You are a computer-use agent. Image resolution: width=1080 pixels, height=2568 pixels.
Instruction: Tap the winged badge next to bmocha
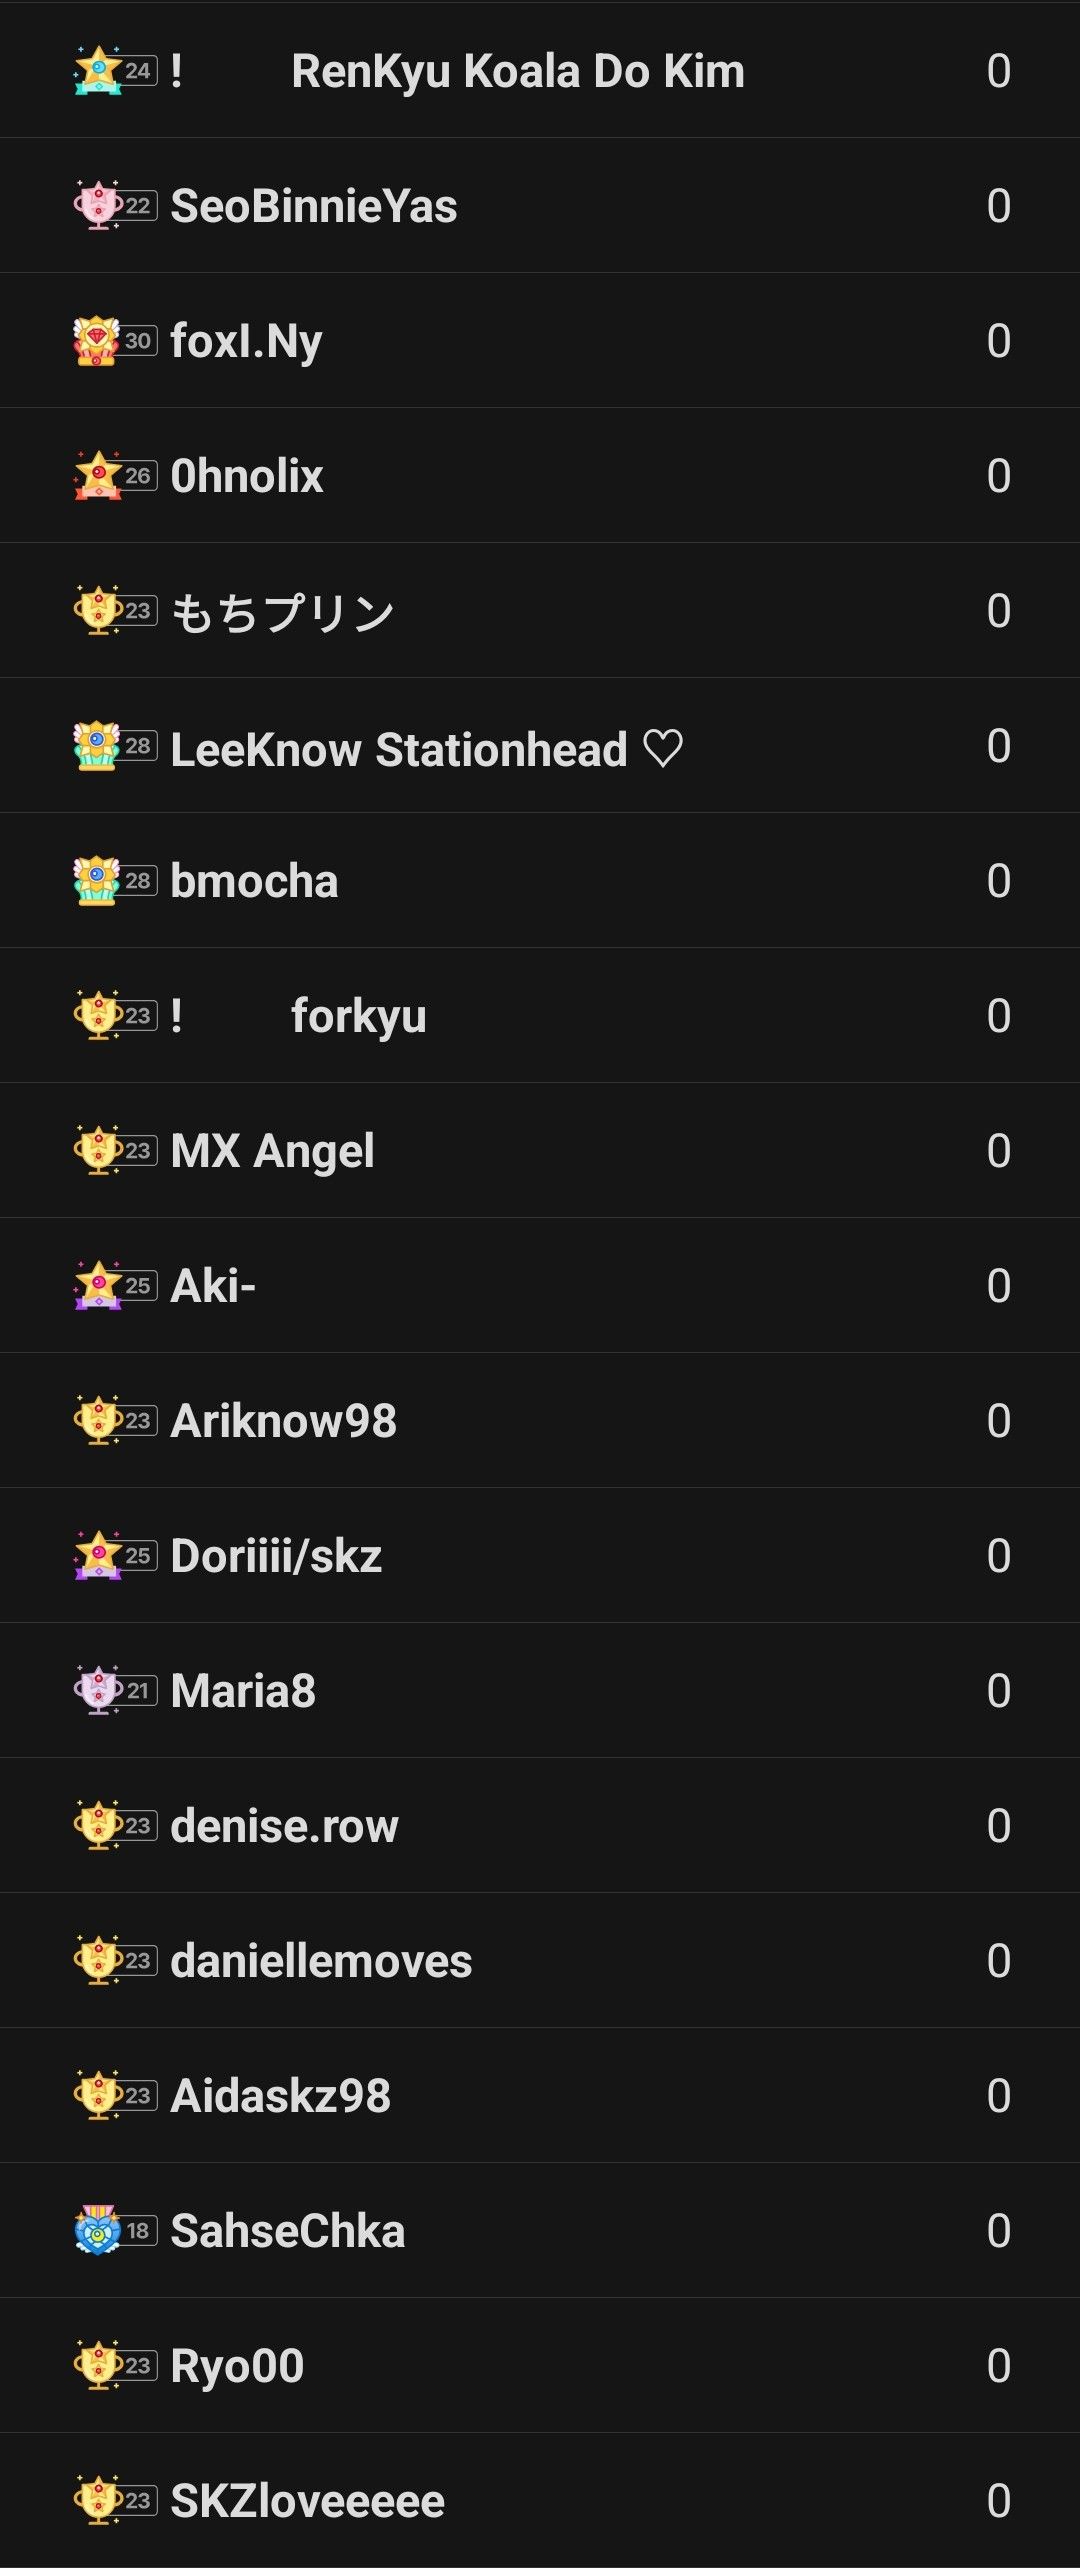[97, 881]
